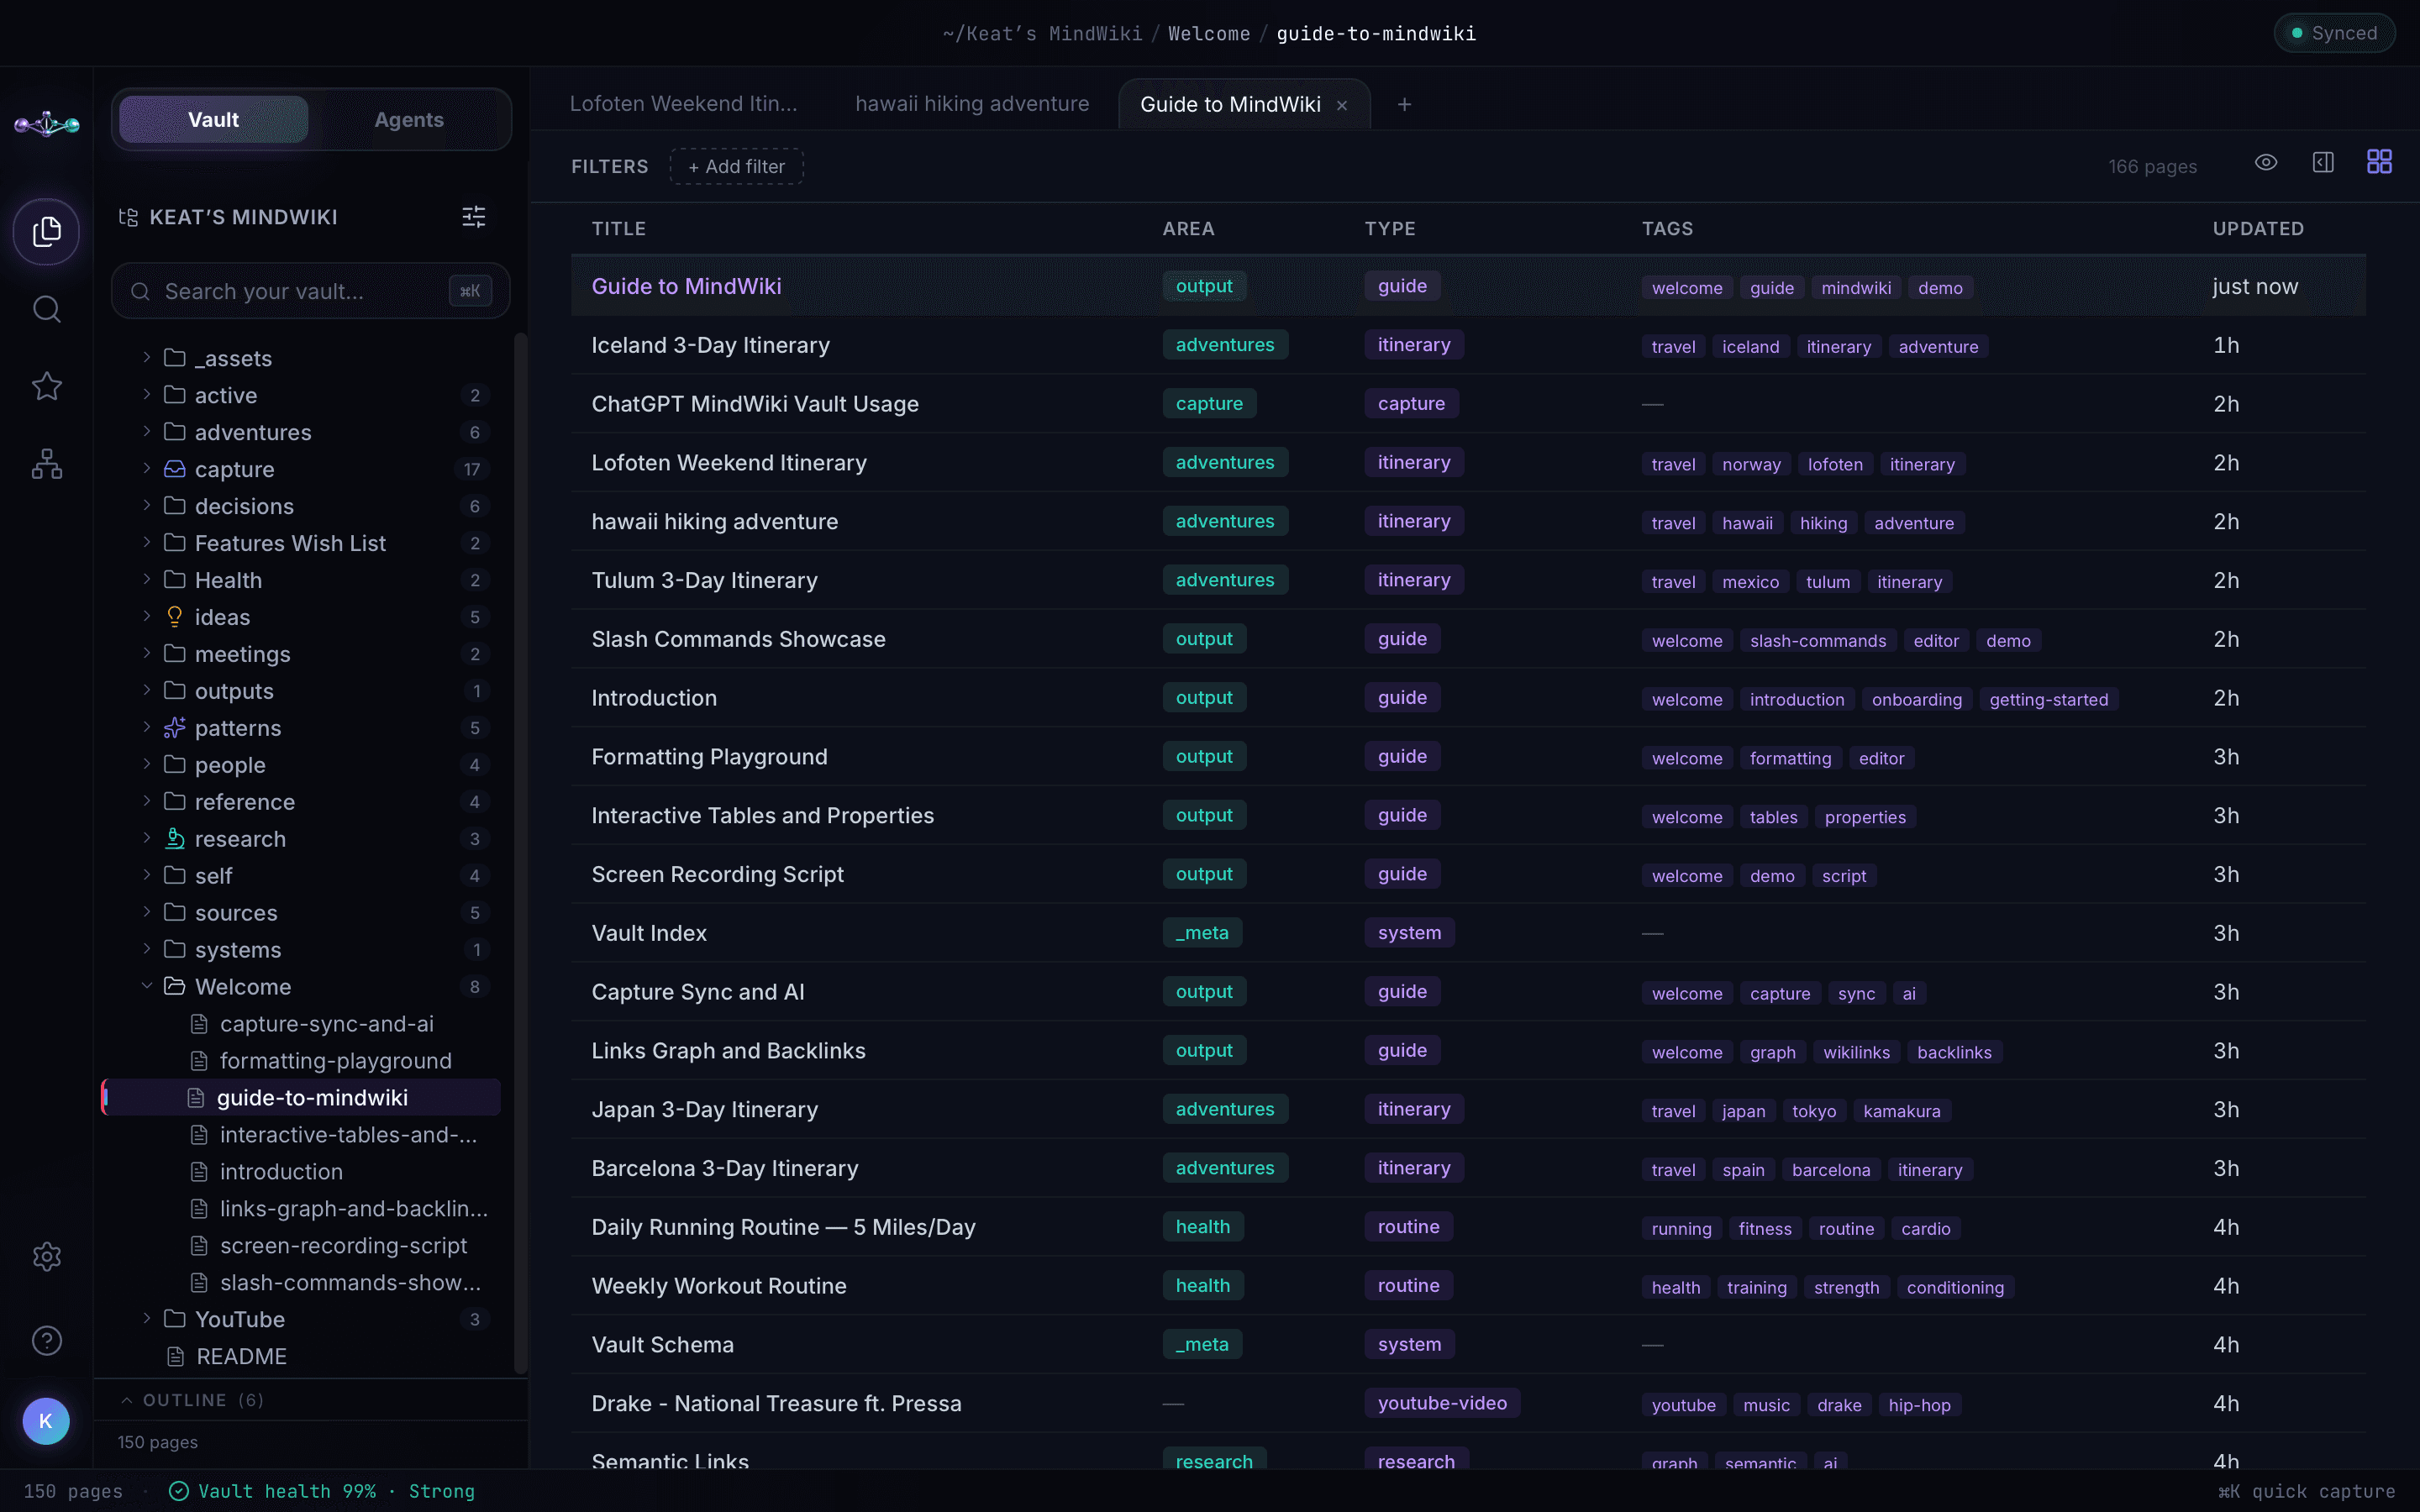Open the Iceland 3-Day Itinerary page
This screenshot has height=1512, width=2420.
(x=710, y=345)
